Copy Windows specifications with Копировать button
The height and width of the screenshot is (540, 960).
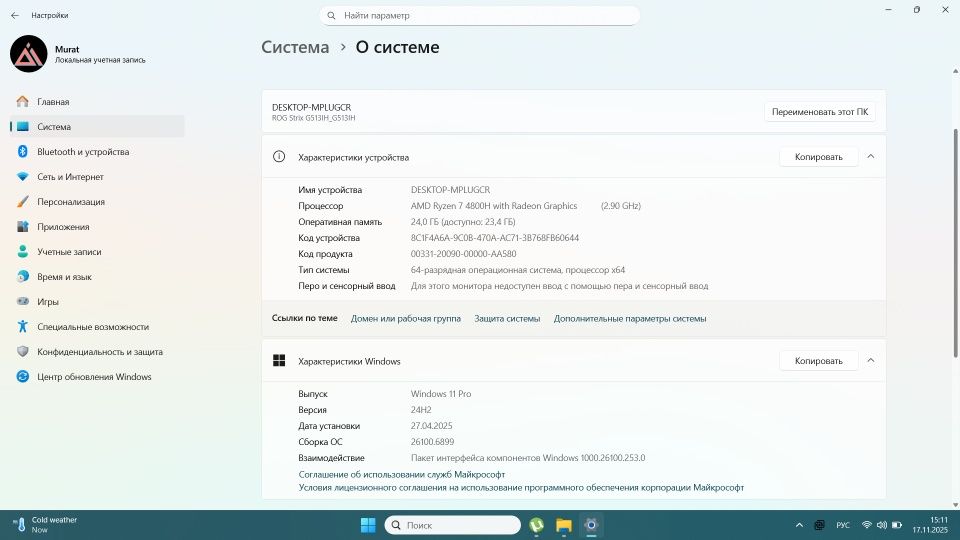[819, 361]
